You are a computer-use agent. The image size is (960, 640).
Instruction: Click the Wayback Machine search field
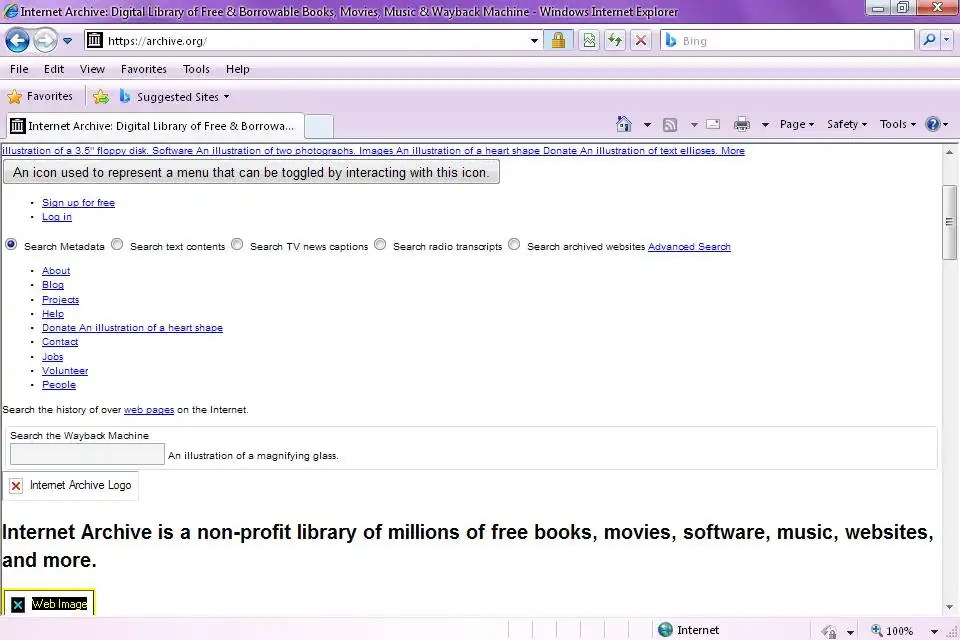click(88, 454)
